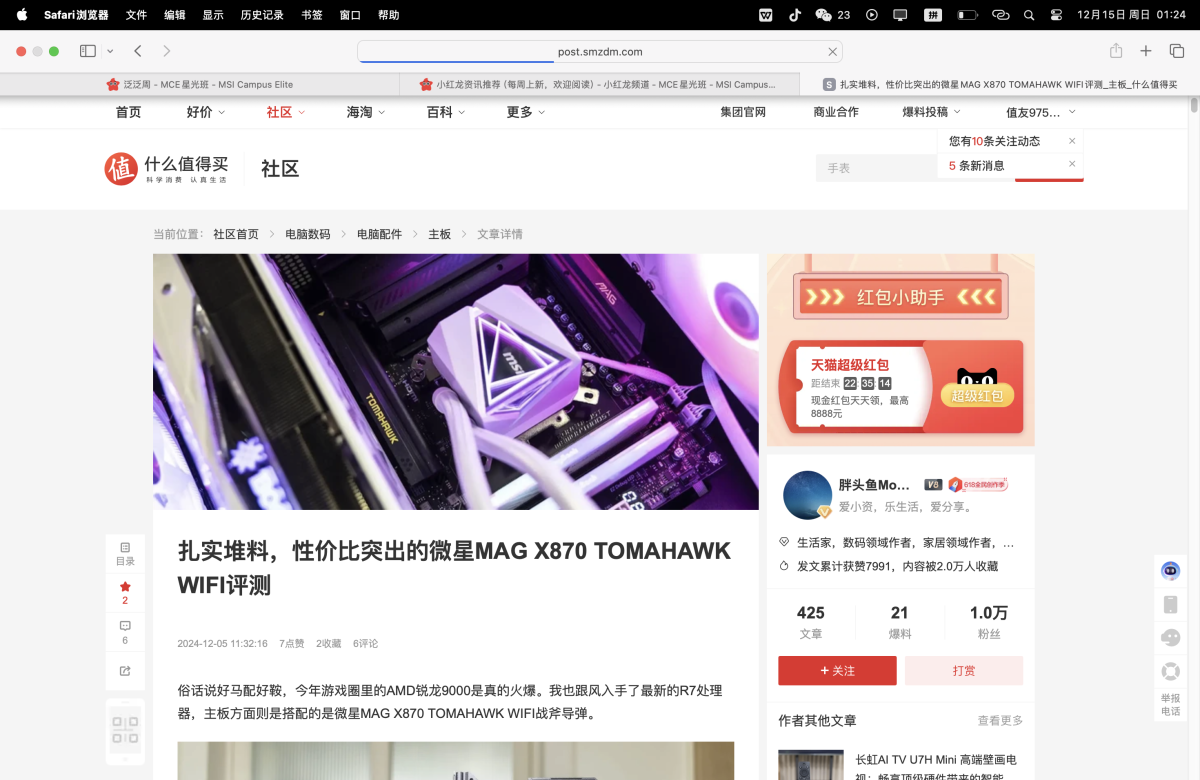Open the 书签 menu
The width and height of the screenshot is (1200, 780).
point(312,15)
